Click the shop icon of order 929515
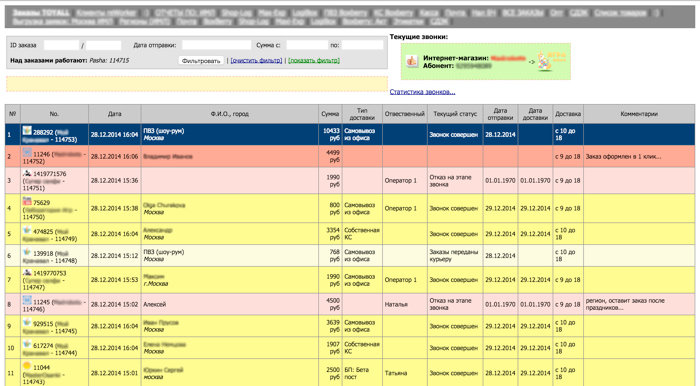This screenshot has width=700, height=386. (27, 322)
